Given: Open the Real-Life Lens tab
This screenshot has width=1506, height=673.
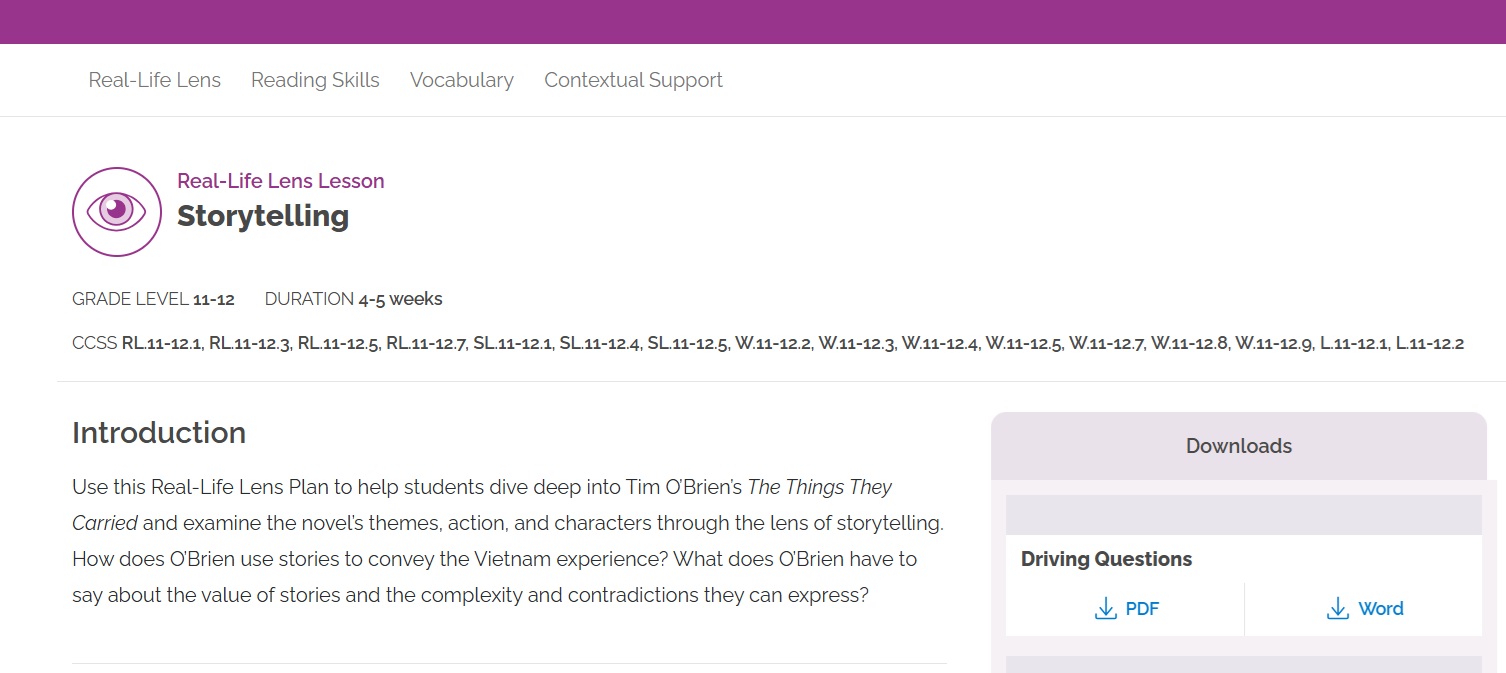Looking at the screenshot, I should coord(154,80).
